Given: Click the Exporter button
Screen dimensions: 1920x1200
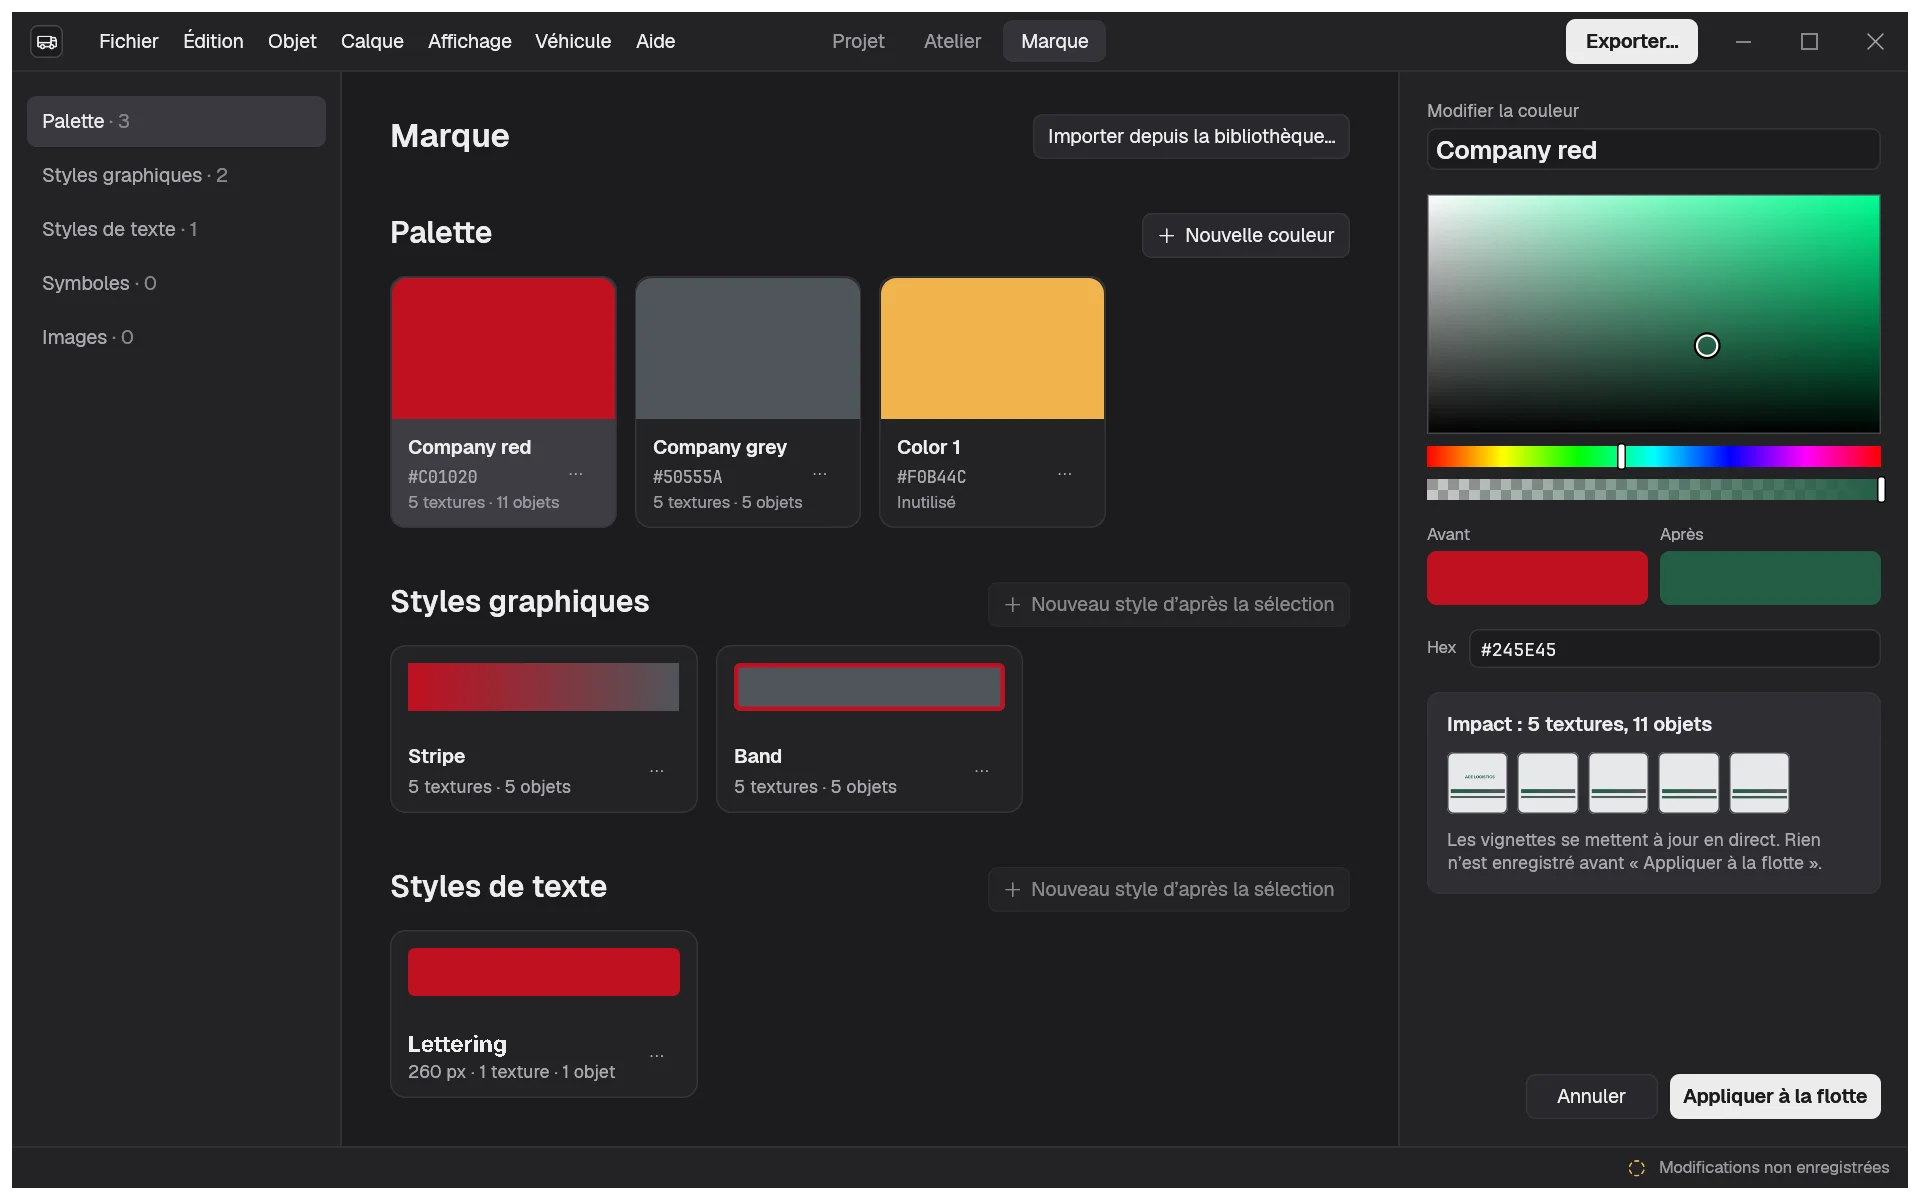Looking at the screenshot, I should (1632, 41).
